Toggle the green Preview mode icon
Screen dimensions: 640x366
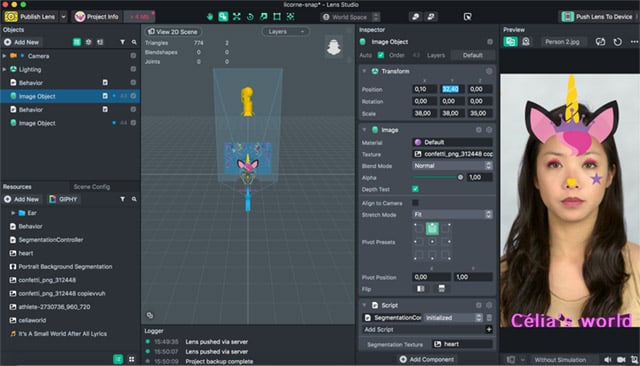point(510,42)
